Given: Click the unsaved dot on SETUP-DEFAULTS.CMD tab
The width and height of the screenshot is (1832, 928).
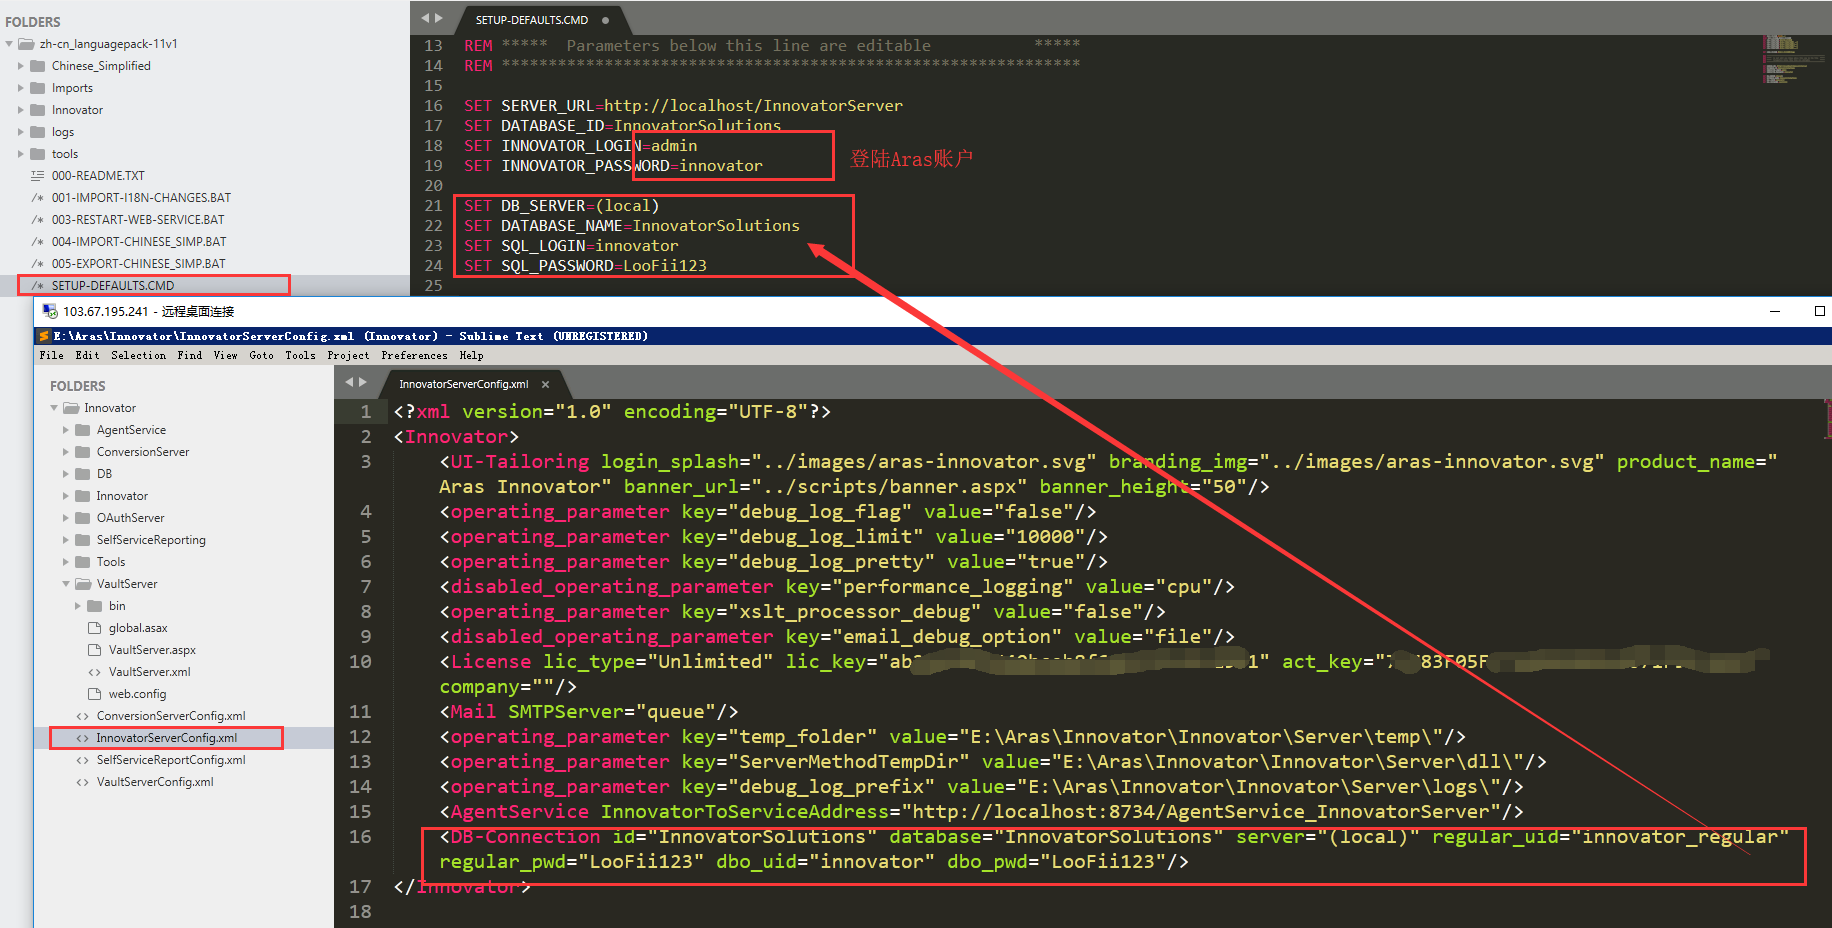Looking at the screenshot, I should click(606, 20).
